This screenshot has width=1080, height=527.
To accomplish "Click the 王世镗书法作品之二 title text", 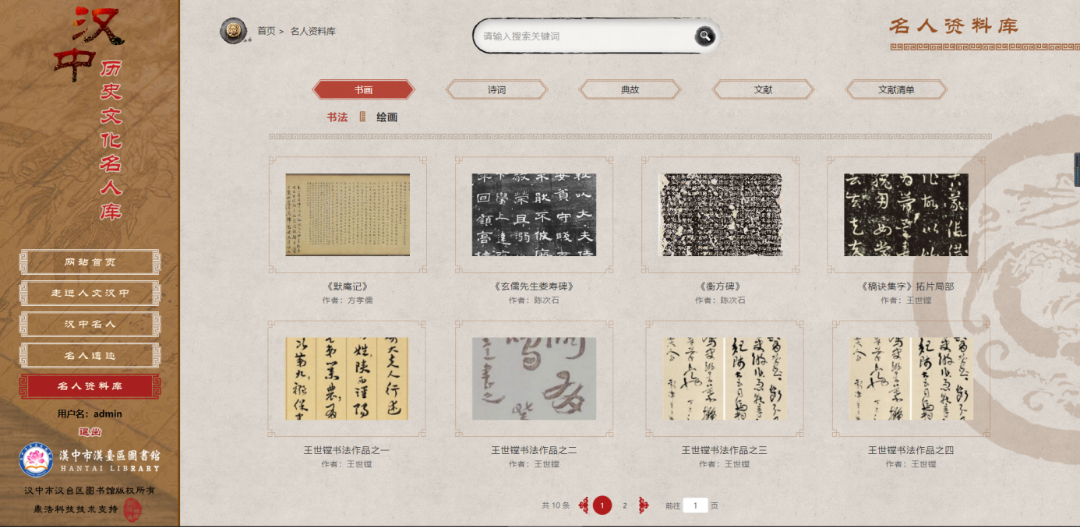I will [534, 451].
